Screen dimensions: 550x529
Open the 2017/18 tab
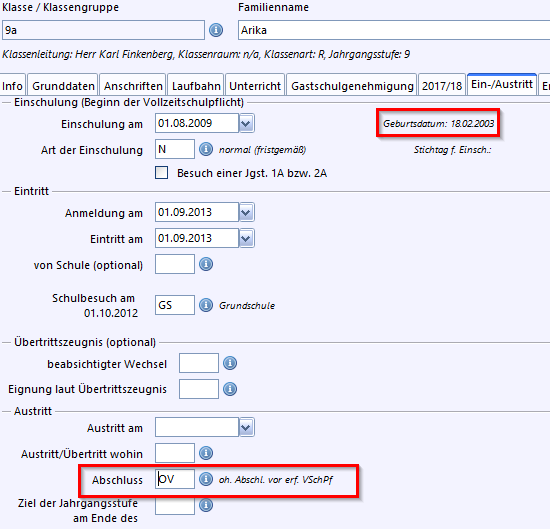point(442,85)
